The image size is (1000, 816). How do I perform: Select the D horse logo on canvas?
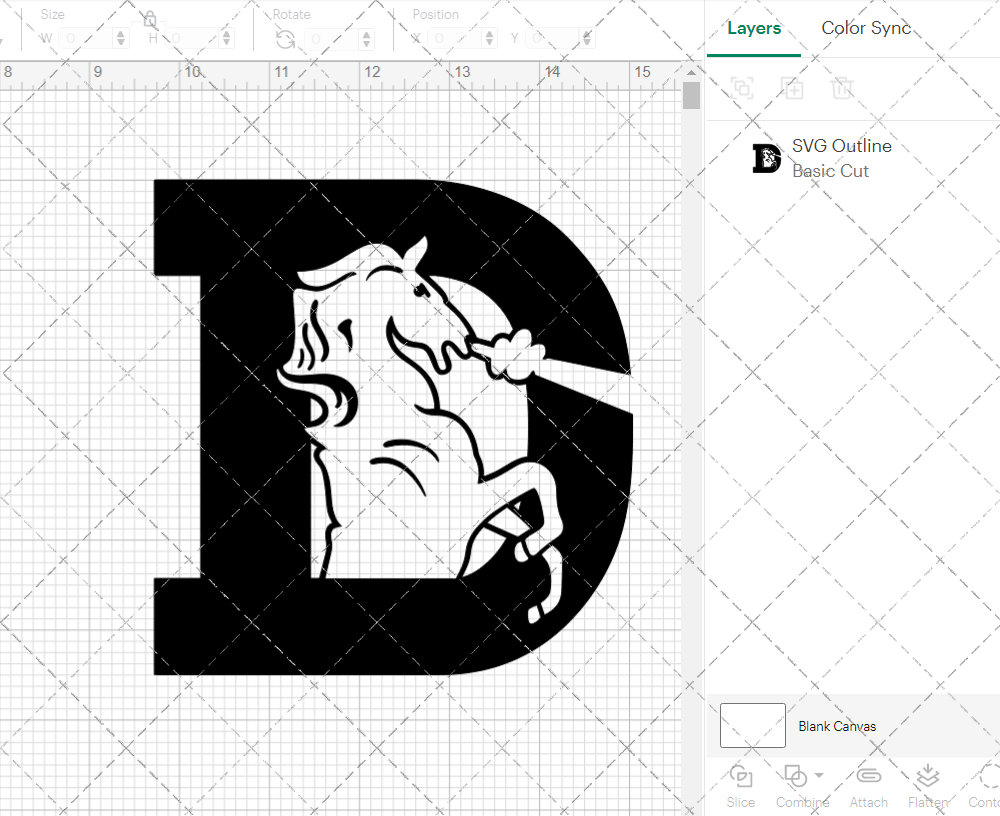coord(393,427)
